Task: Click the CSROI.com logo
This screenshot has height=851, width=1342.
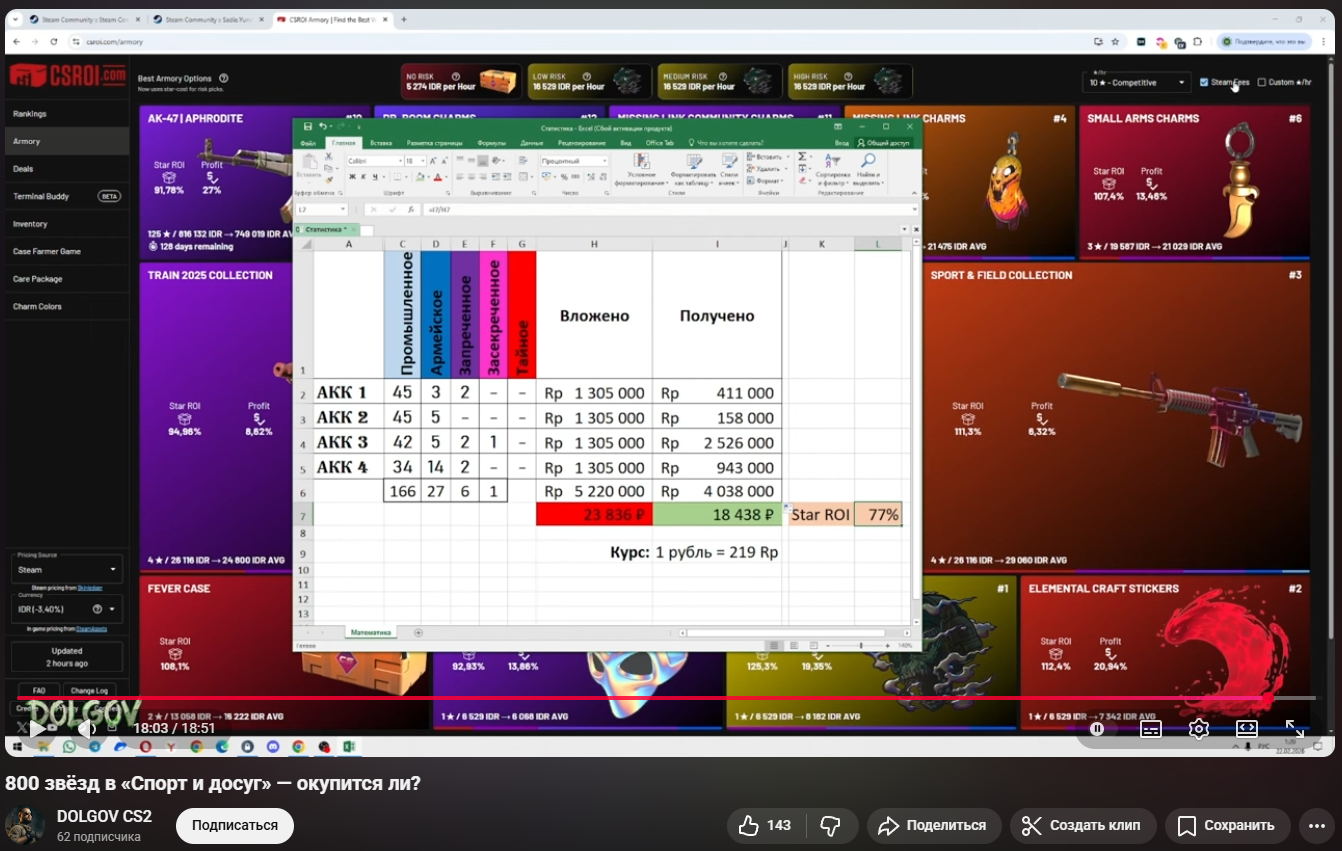Action: (67, 76)
